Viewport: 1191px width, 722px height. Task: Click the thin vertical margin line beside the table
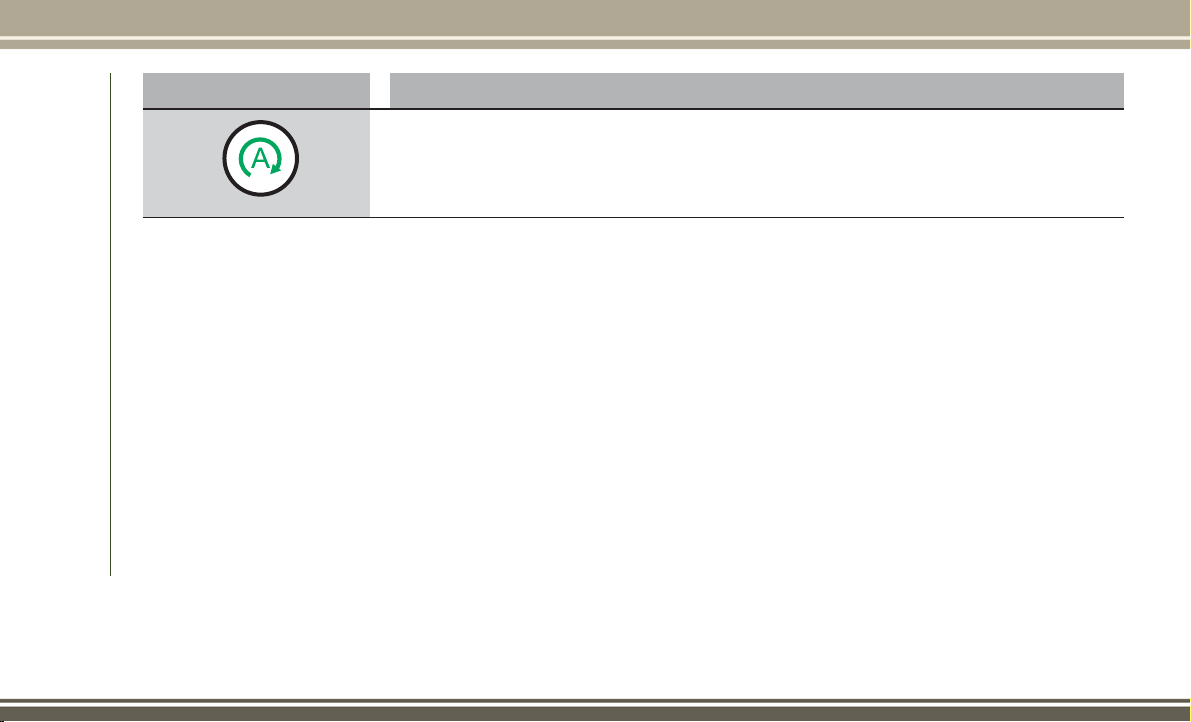coord(110,324)
